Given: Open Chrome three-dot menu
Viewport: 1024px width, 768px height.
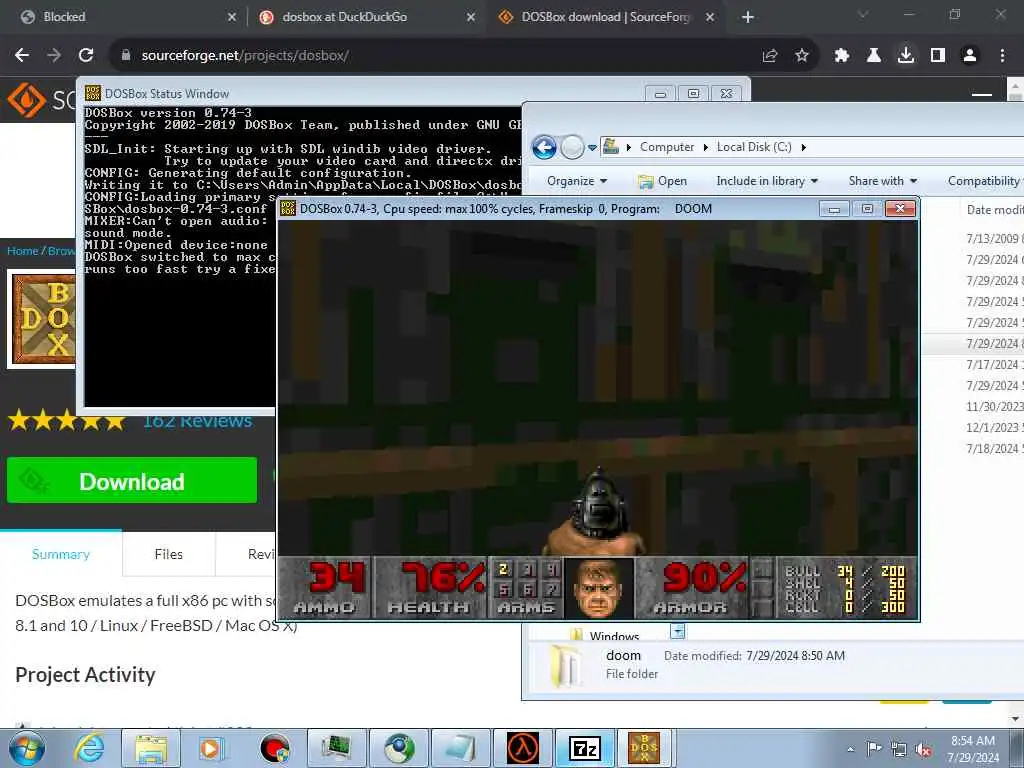Looking at the screenshot, I should click(1002, 56).
